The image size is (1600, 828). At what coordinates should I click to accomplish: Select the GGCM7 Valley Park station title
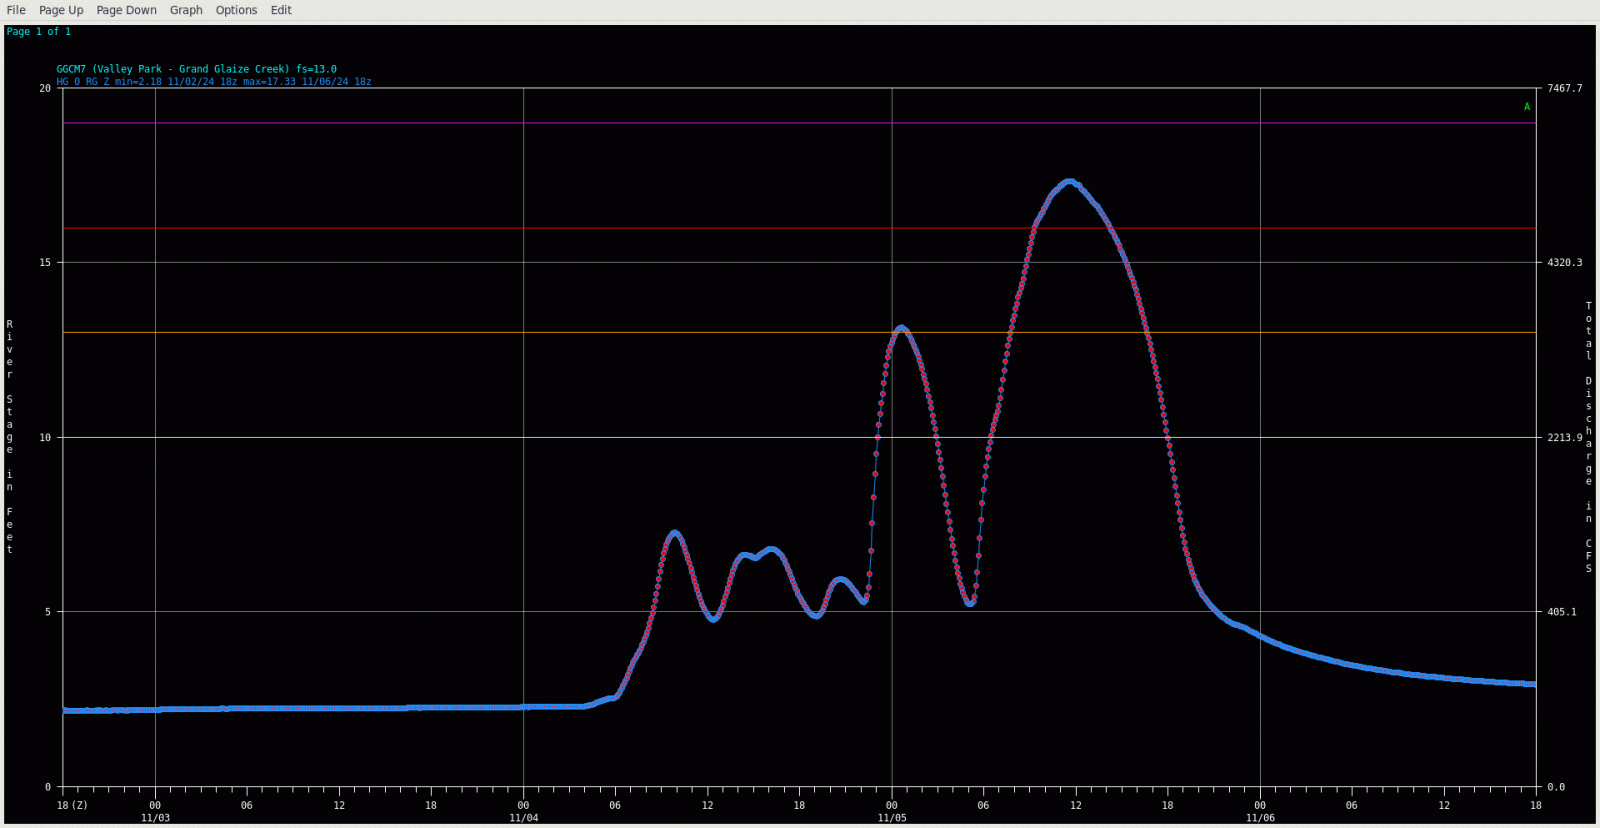tap(196, 69)
